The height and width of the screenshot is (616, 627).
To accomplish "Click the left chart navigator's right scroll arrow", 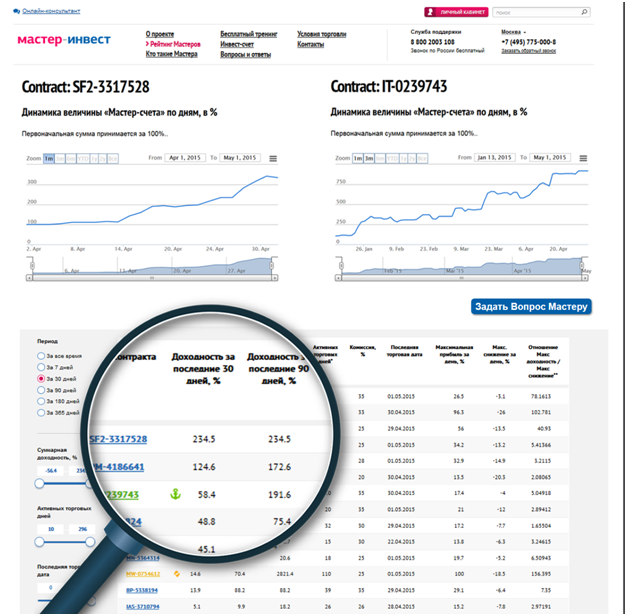I will coord(275,278).
